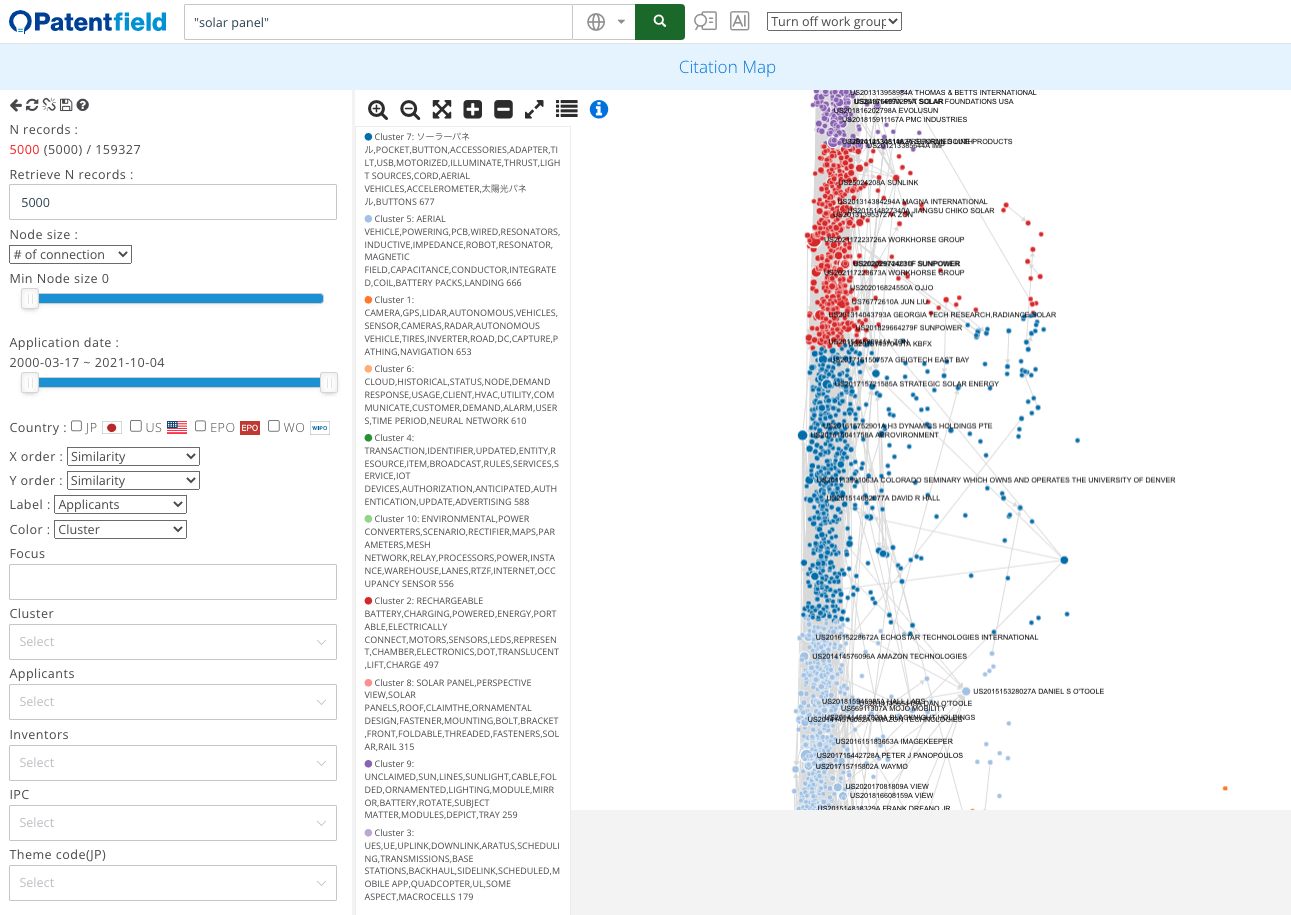Click the AI search icon near search bar
The image size is (1291, 915).
tap(739, 20)
